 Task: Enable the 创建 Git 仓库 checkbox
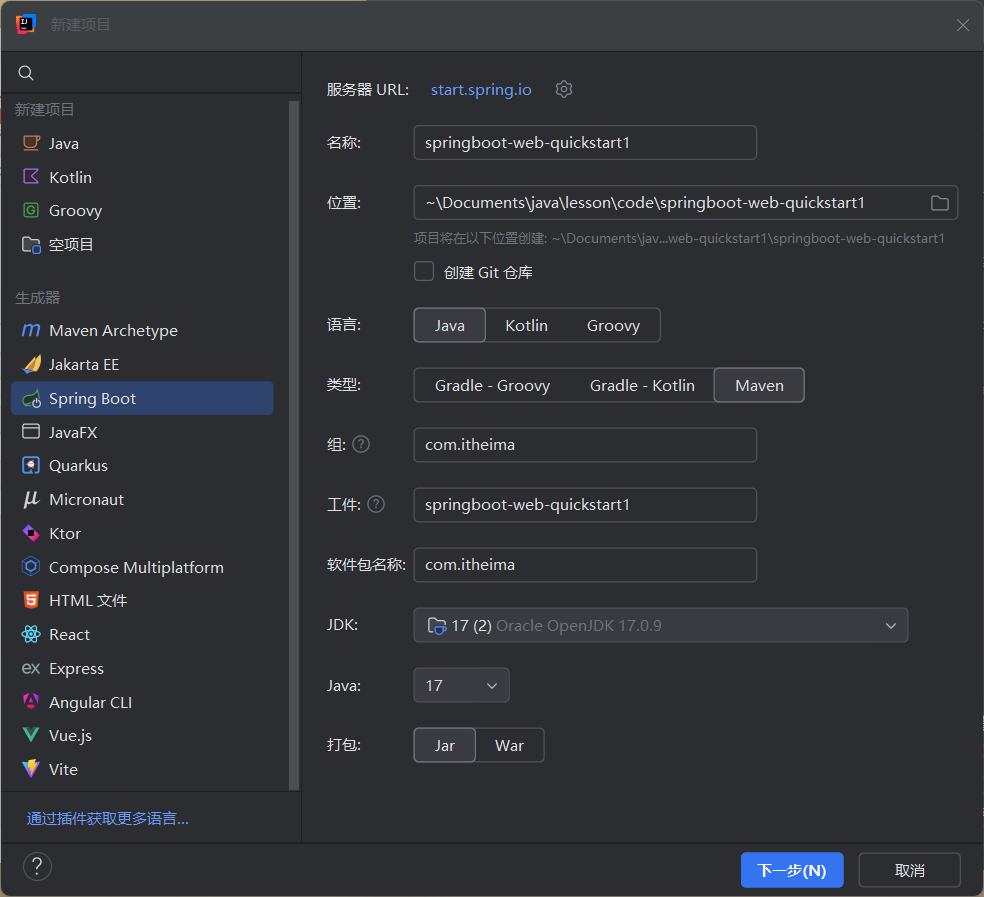tap(424, 271)
